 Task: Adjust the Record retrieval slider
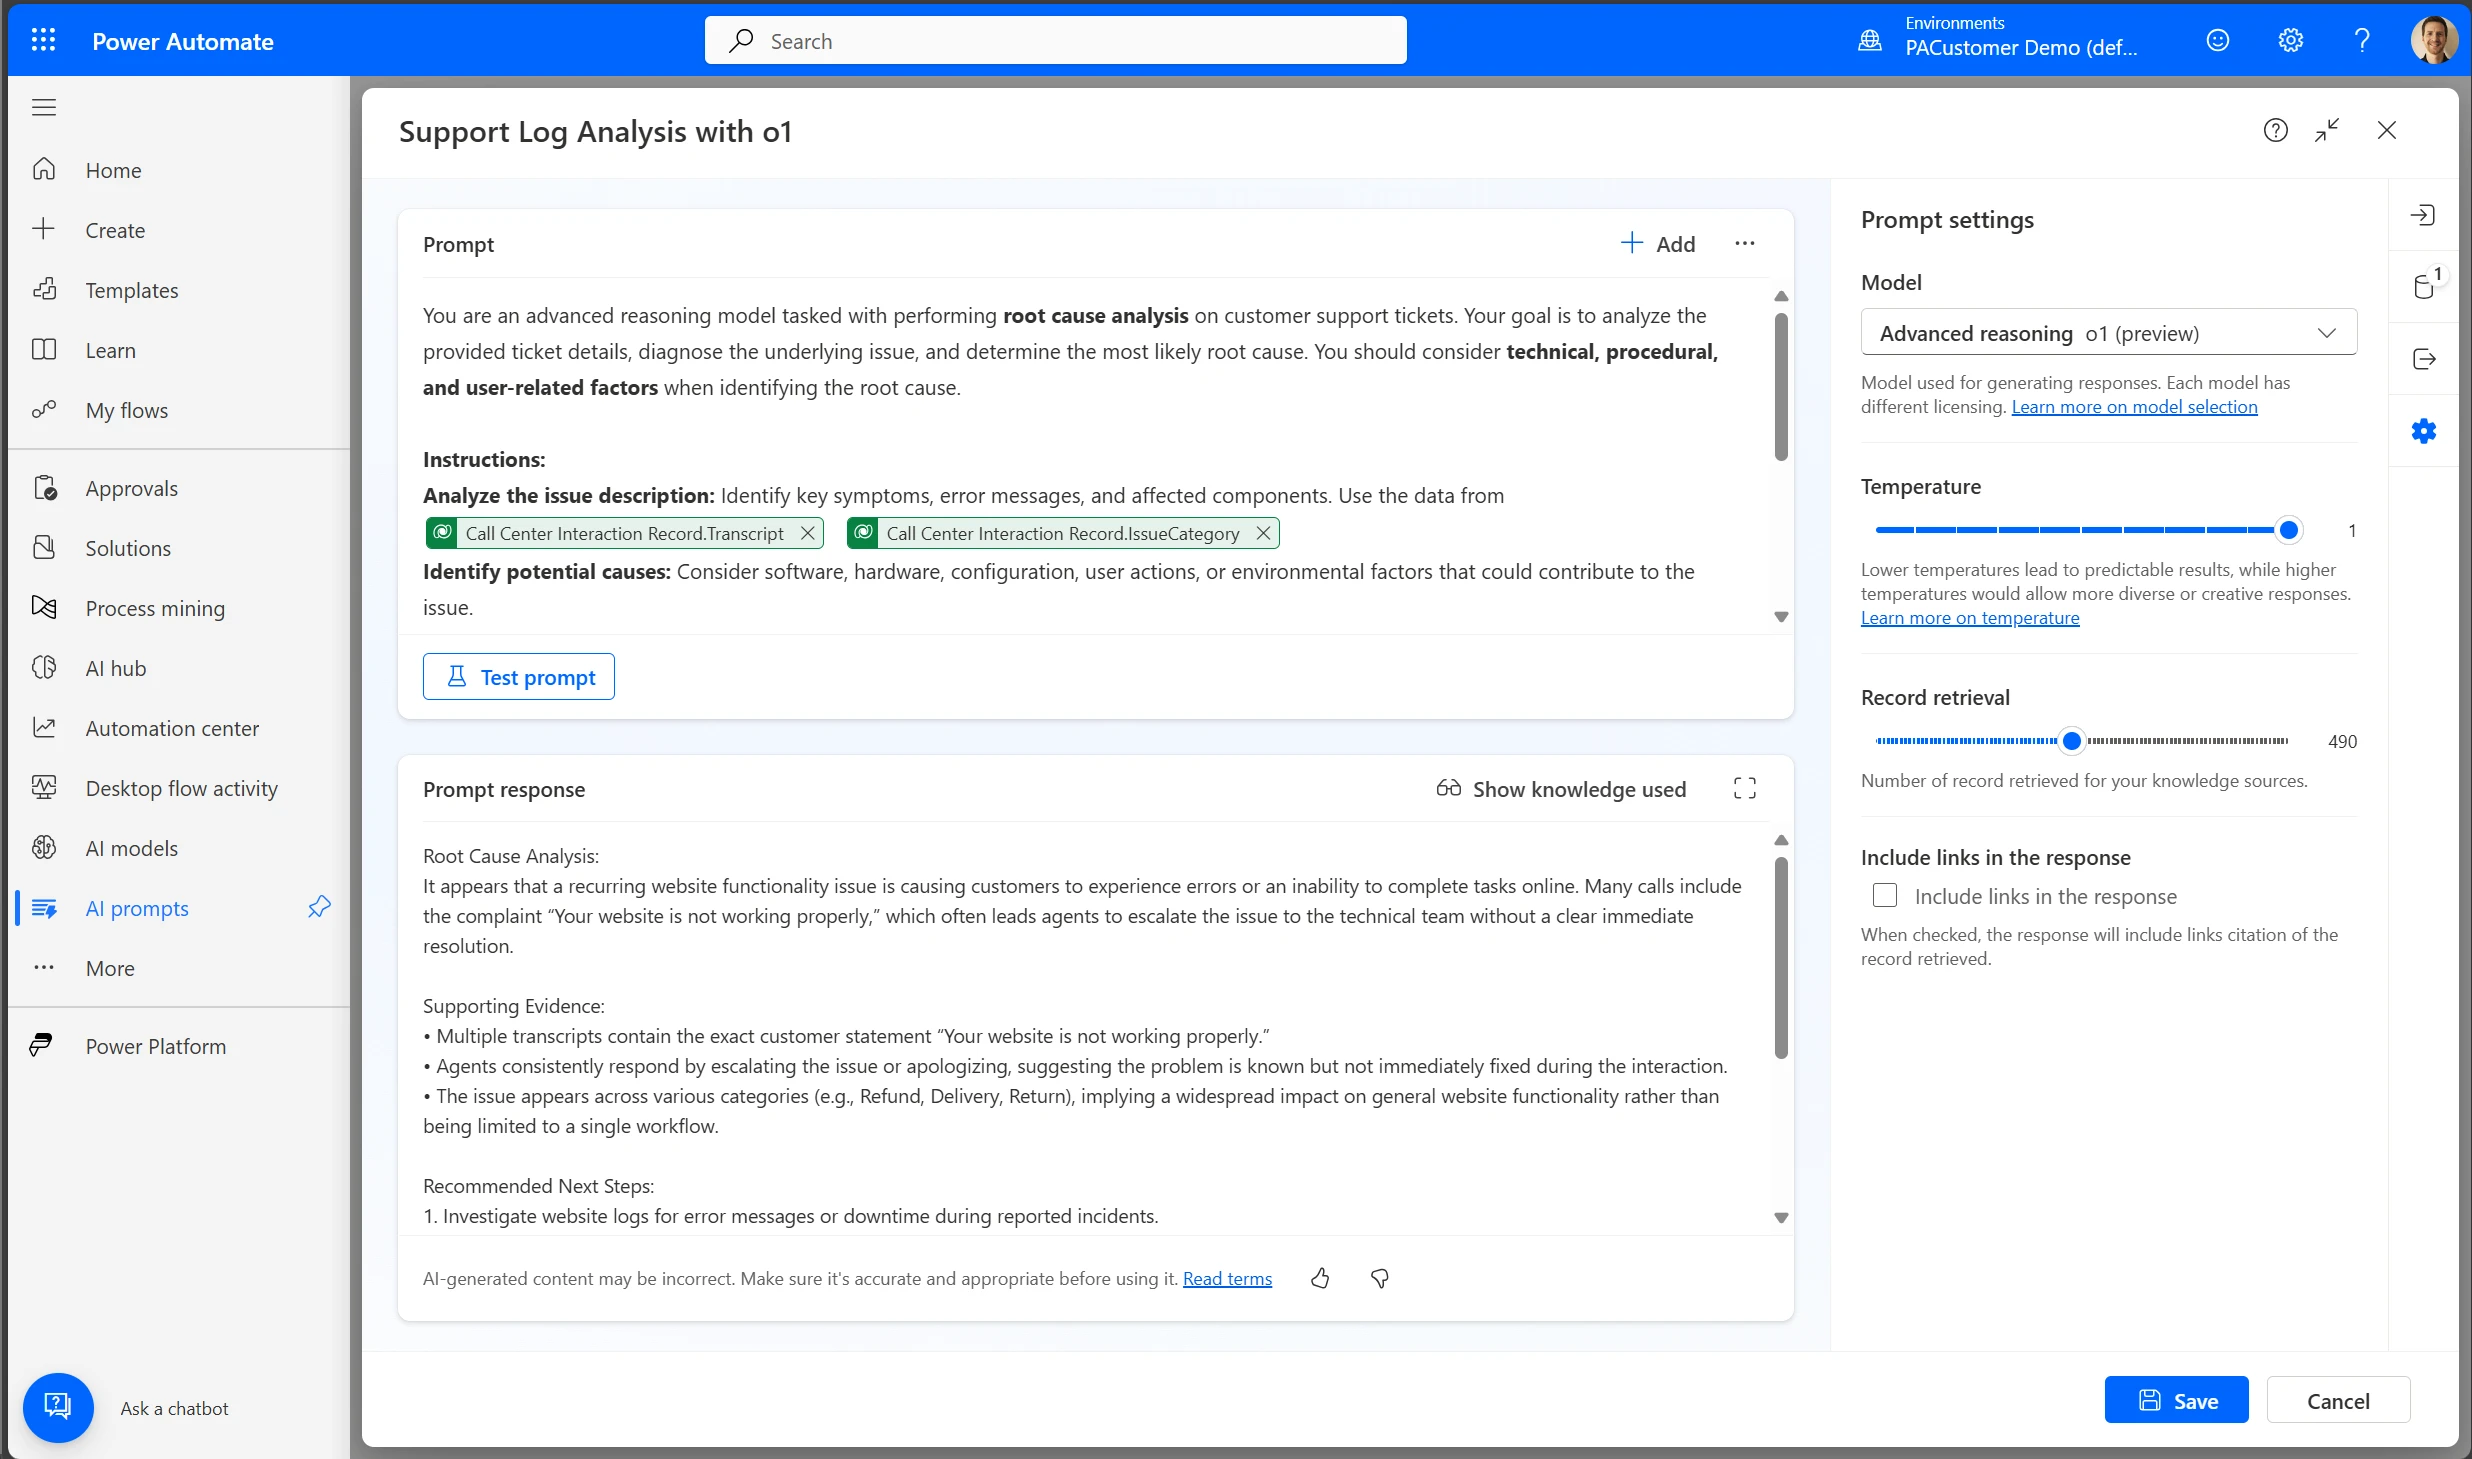pos(2073,741)
